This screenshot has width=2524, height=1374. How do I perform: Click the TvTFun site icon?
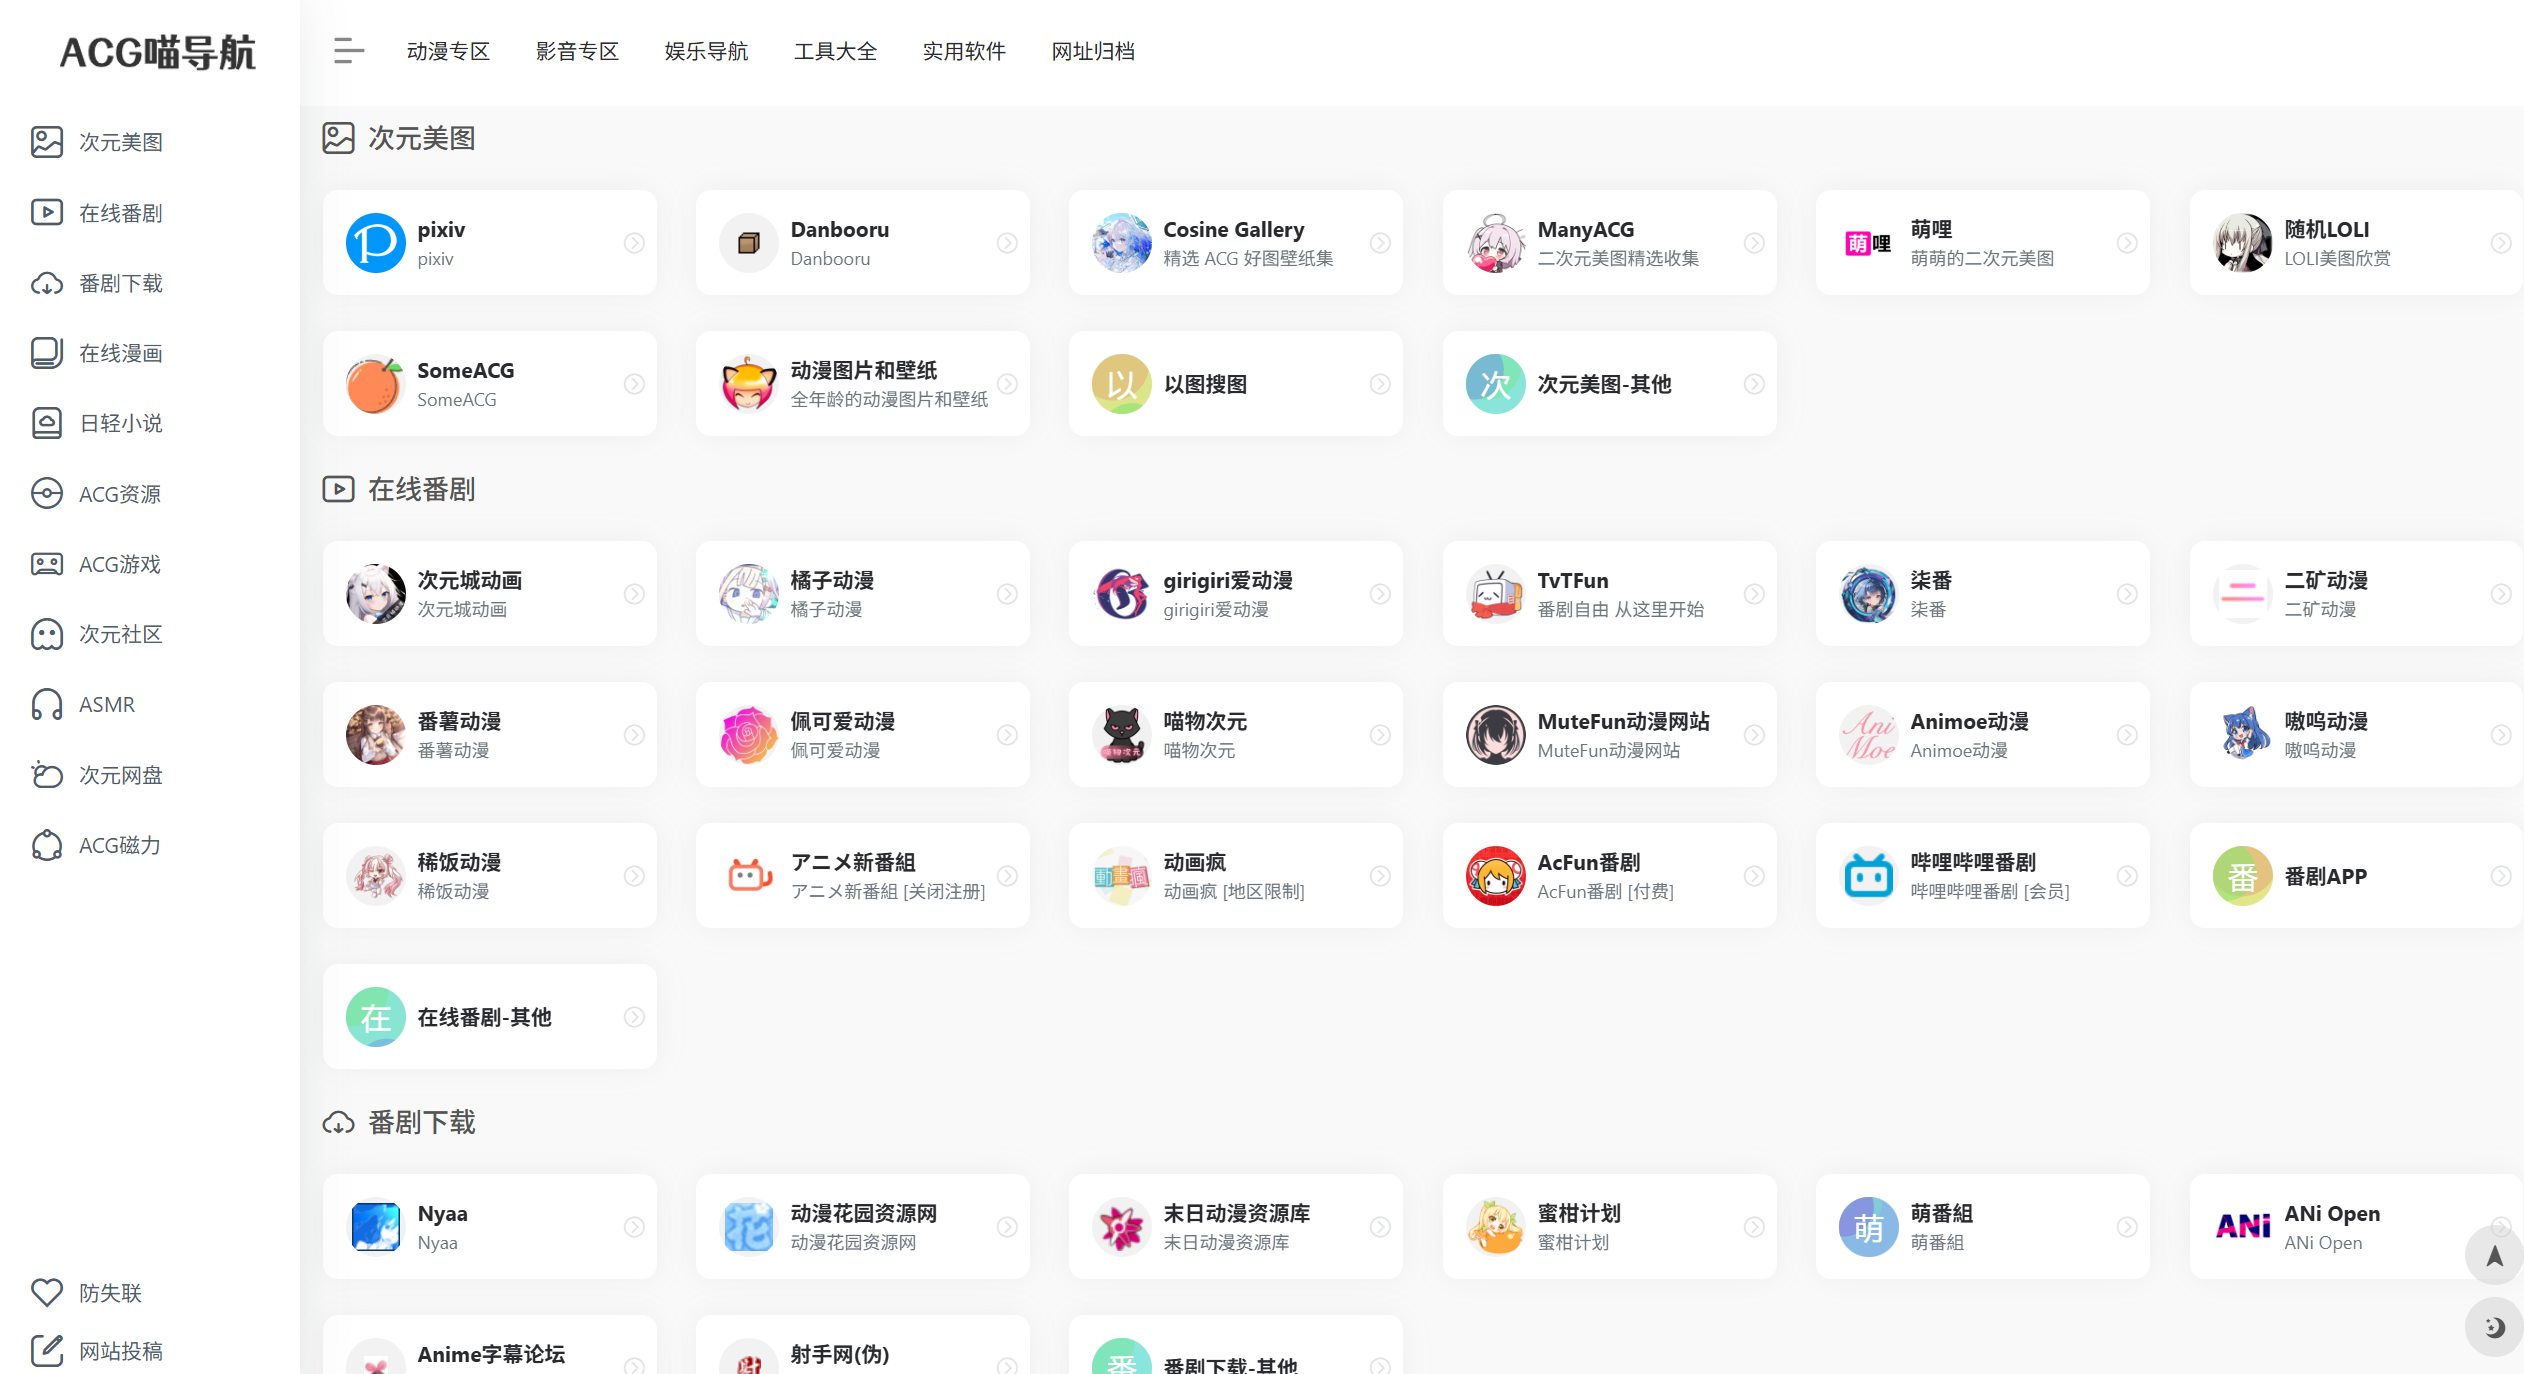[1495, 594]
